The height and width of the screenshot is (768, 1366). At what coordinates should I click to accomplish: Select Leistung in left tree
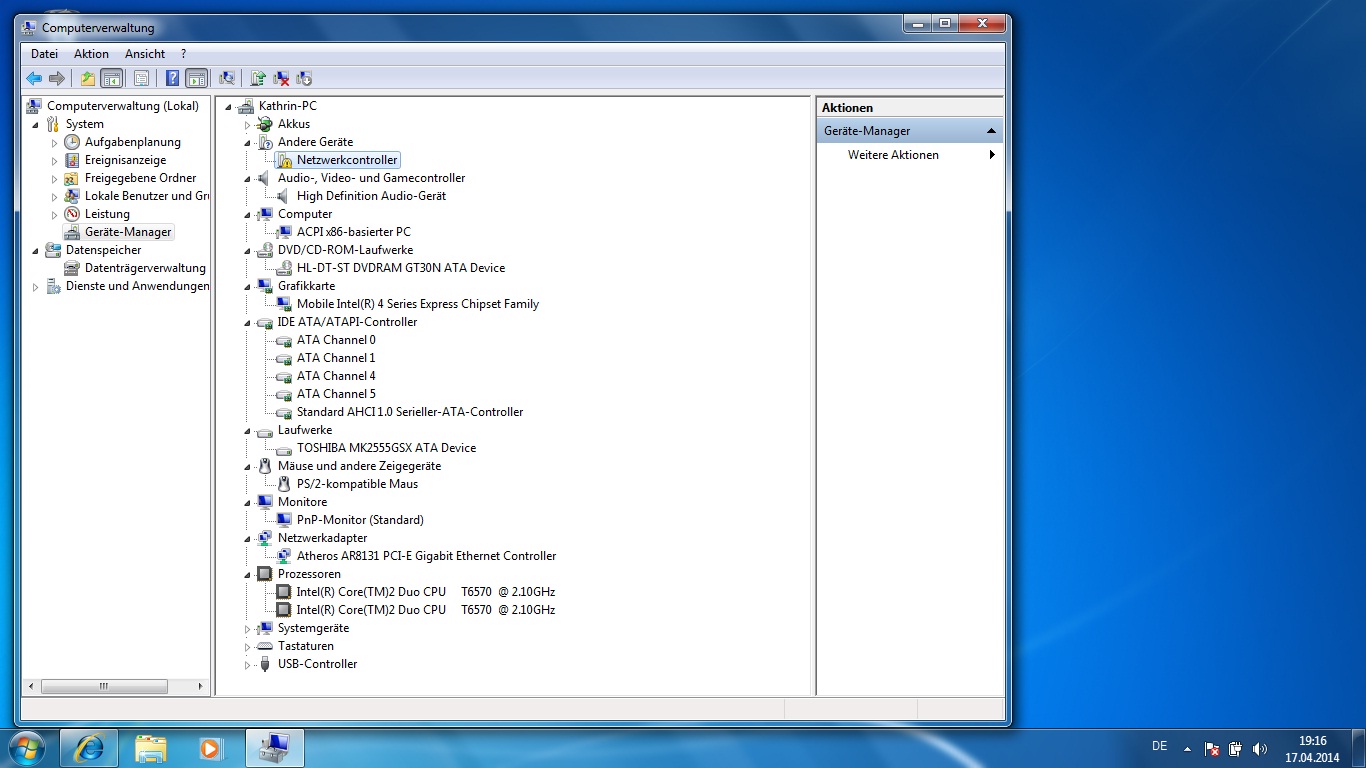[107, 214]
